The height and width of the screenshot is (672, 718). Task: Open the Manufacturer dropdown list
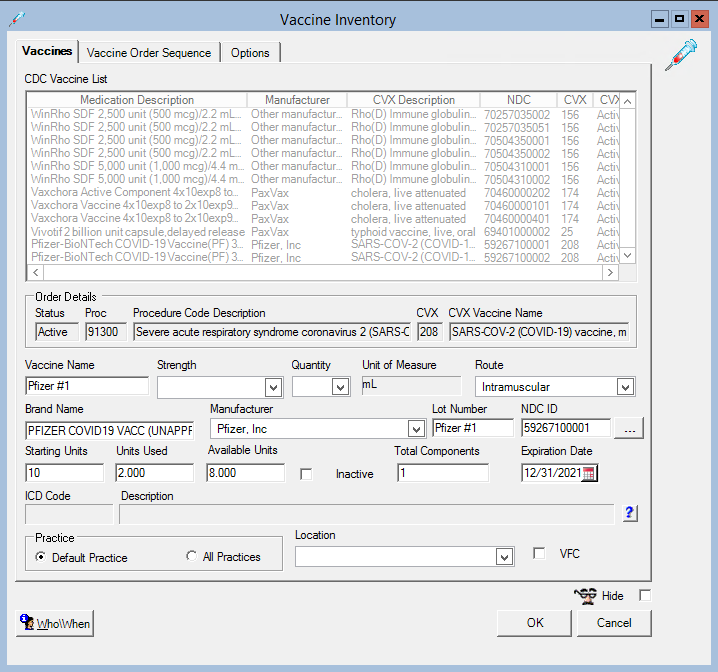tap(416, 429)
